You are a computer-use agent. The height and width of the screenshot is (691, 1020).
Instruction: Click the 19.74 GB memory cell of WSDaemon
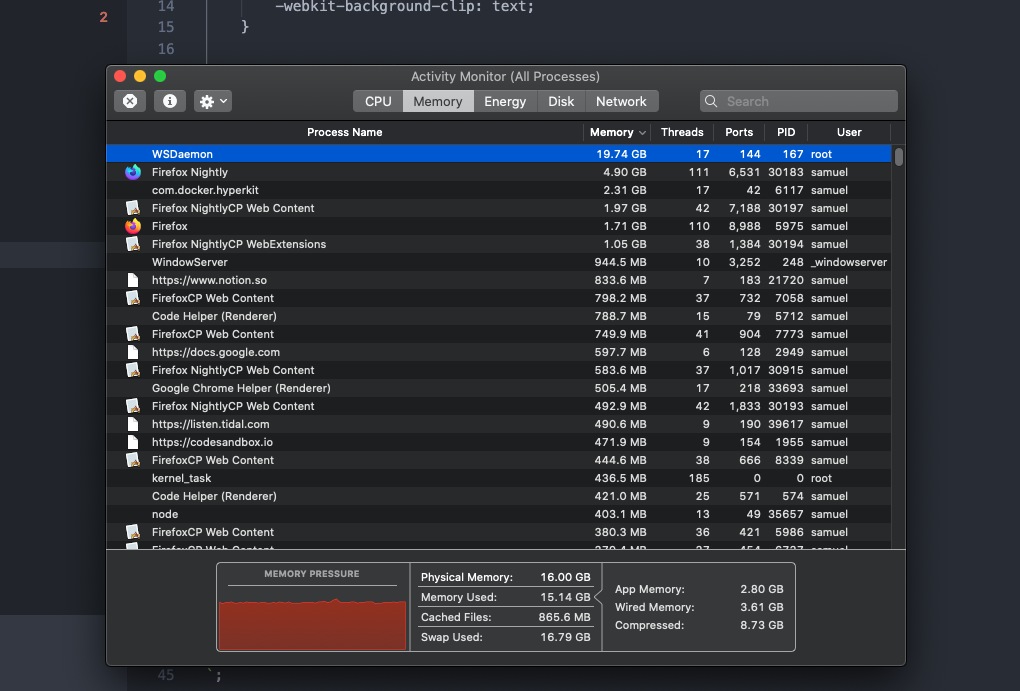(x=621, y=154)
